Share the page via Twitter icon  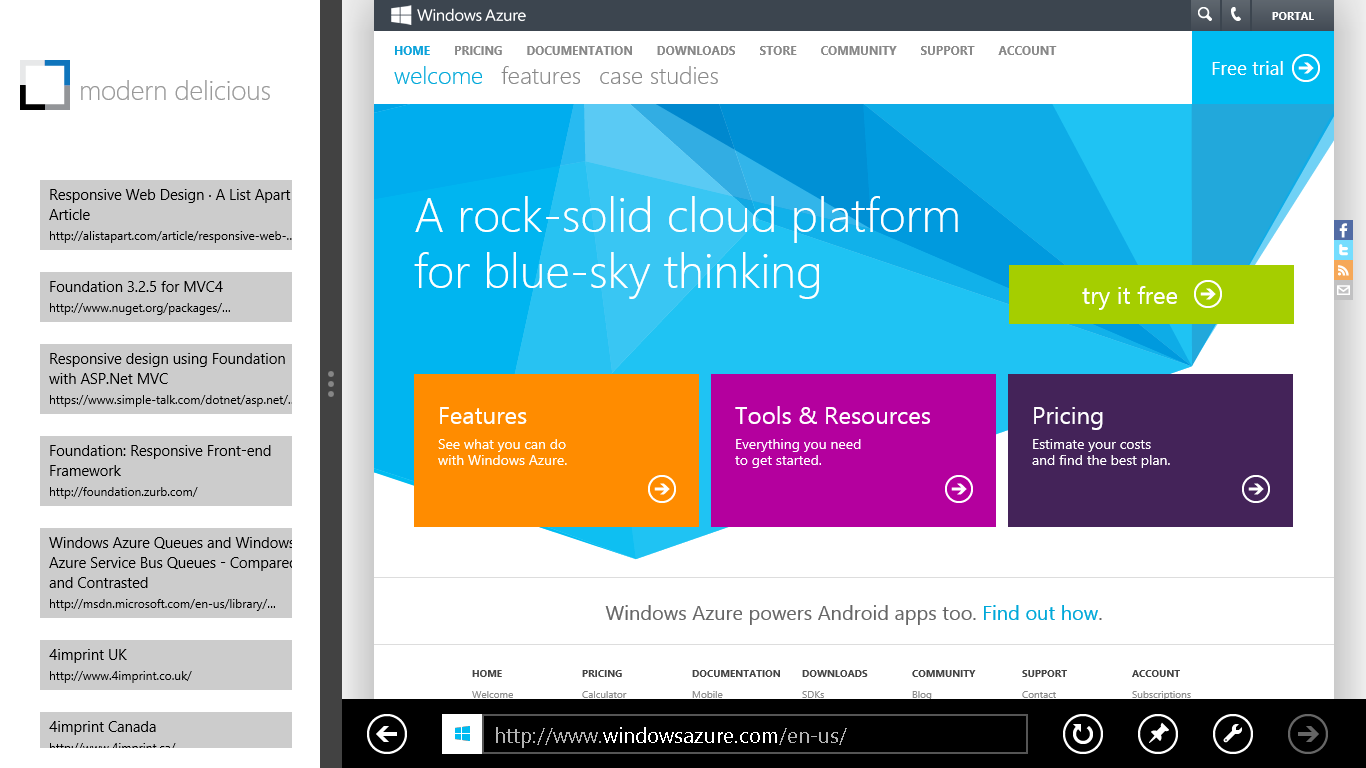[1343, 250]
